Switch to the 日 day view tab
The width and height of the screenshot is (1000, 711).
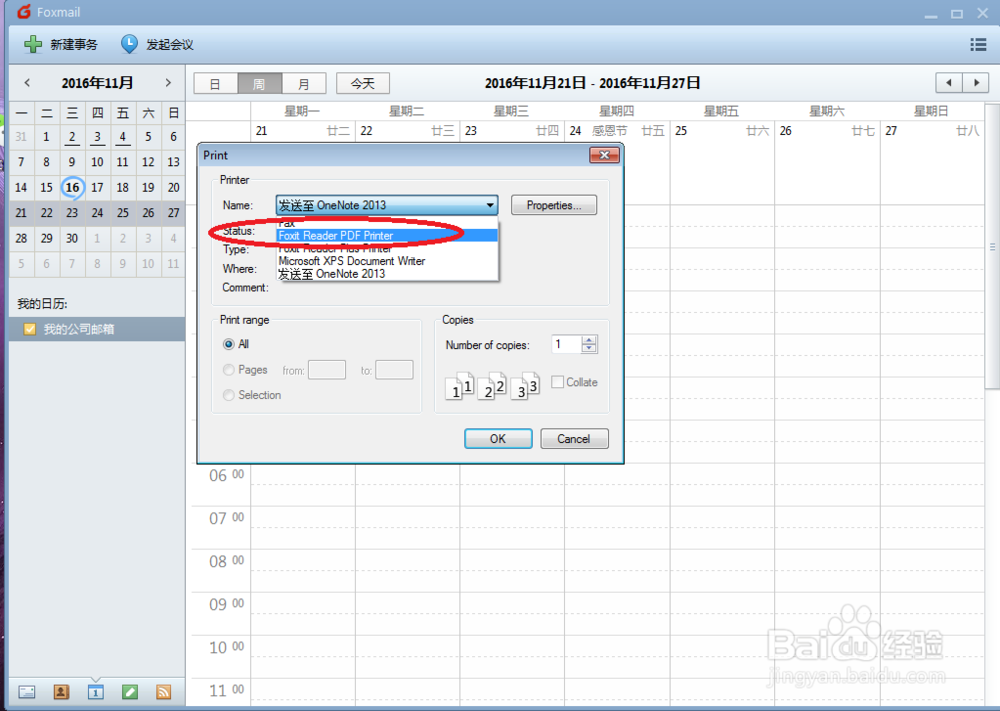(216, 84)
